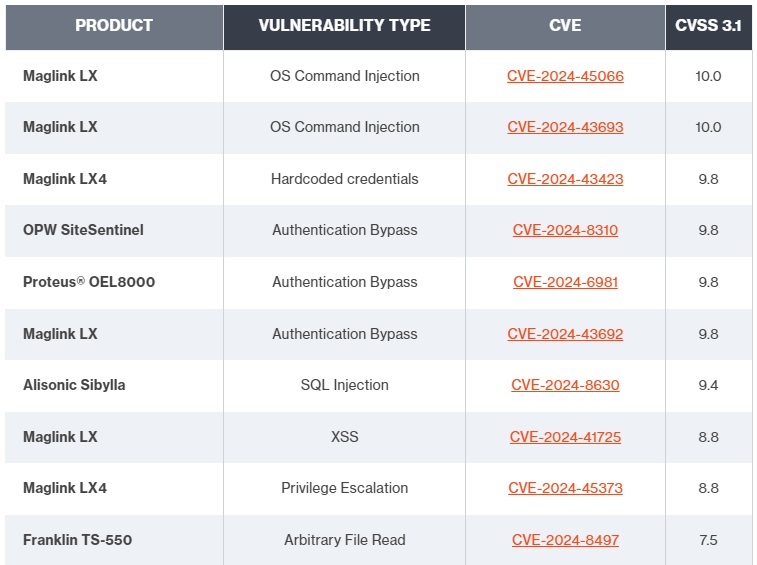757x565 pixels.
Task: Click the OPW SiteSentinel product cell
Action: [x=83, y=230]
